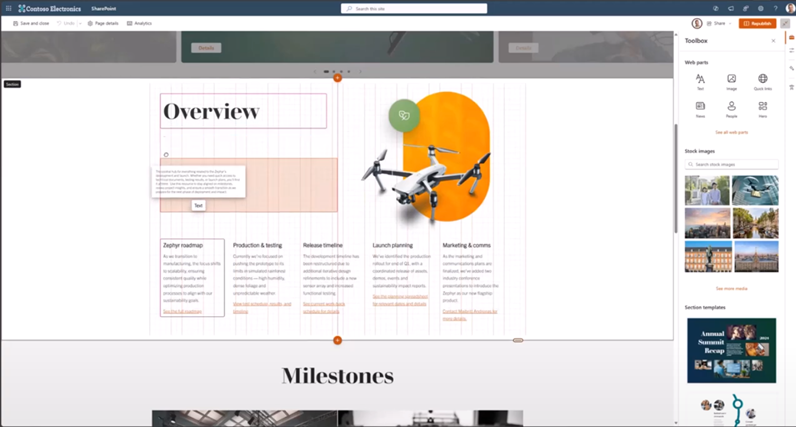The height and width of the screenshot is (427, 796).
Task: Select the stock image of a palace and plaza
Action: [x=756, y=256]
